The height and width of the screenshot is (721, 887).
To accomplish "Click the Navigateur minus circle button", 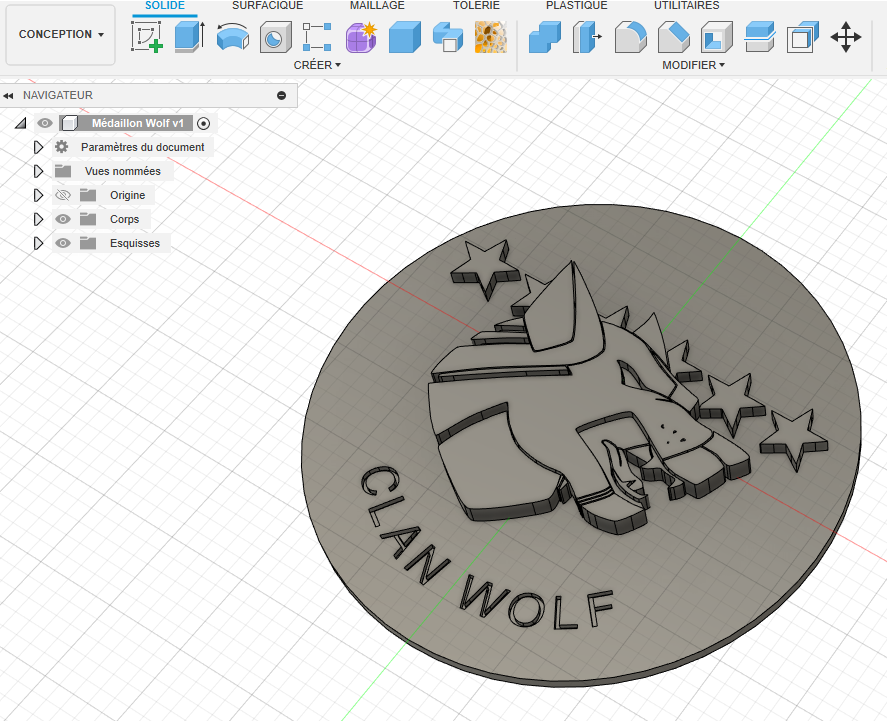I will (281, 96).
